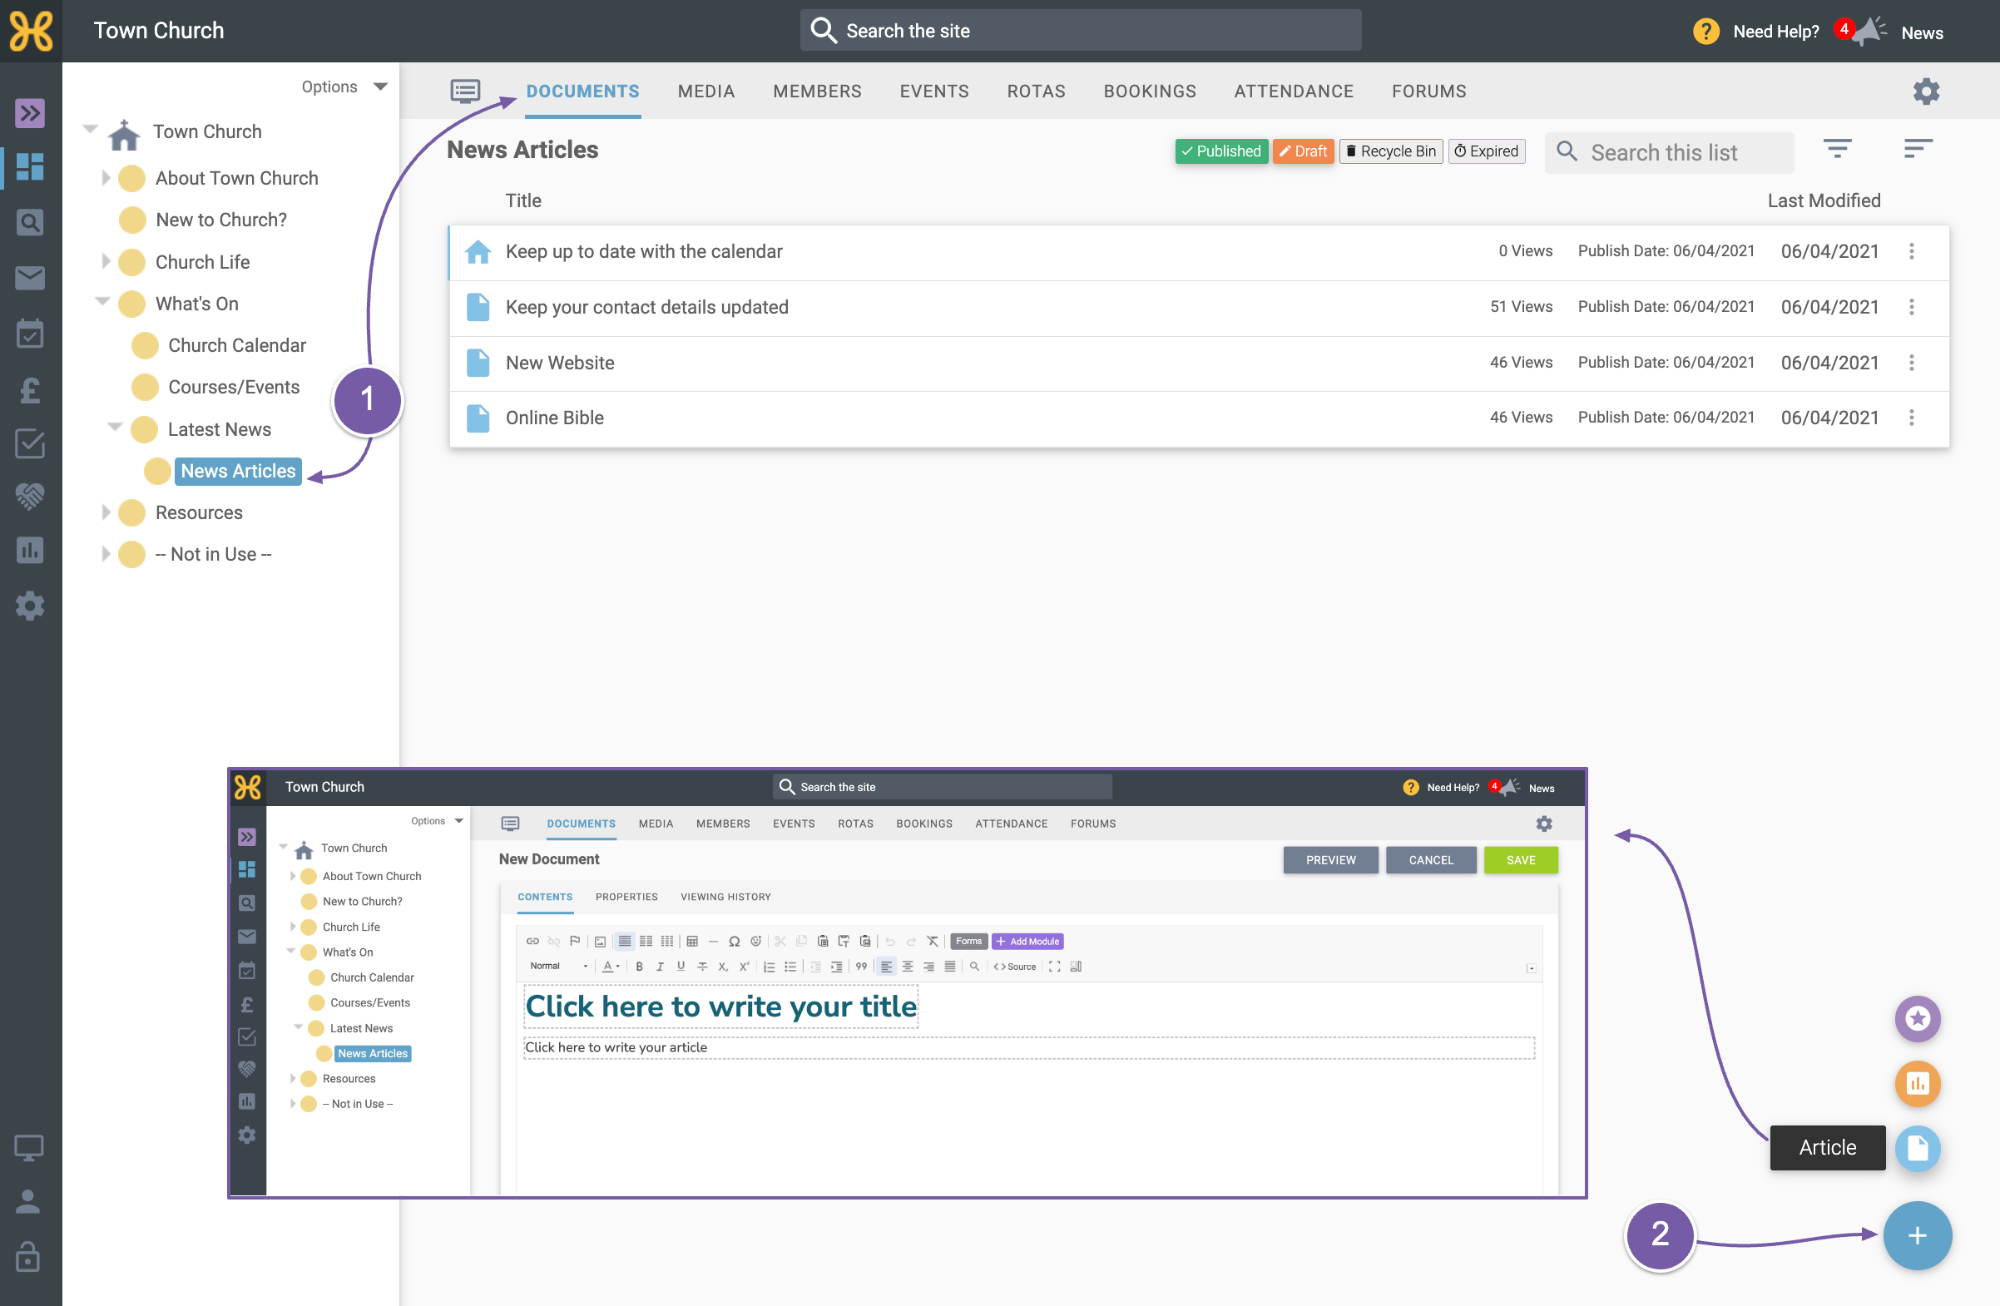
Task: Toggle the Recycle Bin filter
Action: click(x=1390, y=151)
